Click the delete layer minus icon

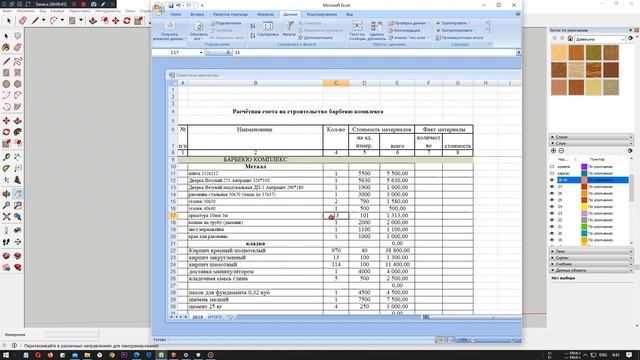[561, 151]
